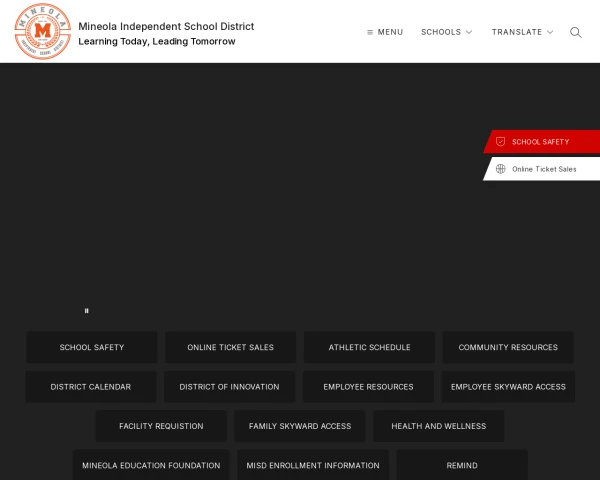Pause the slideshow with the pause icon

point(87,311)
